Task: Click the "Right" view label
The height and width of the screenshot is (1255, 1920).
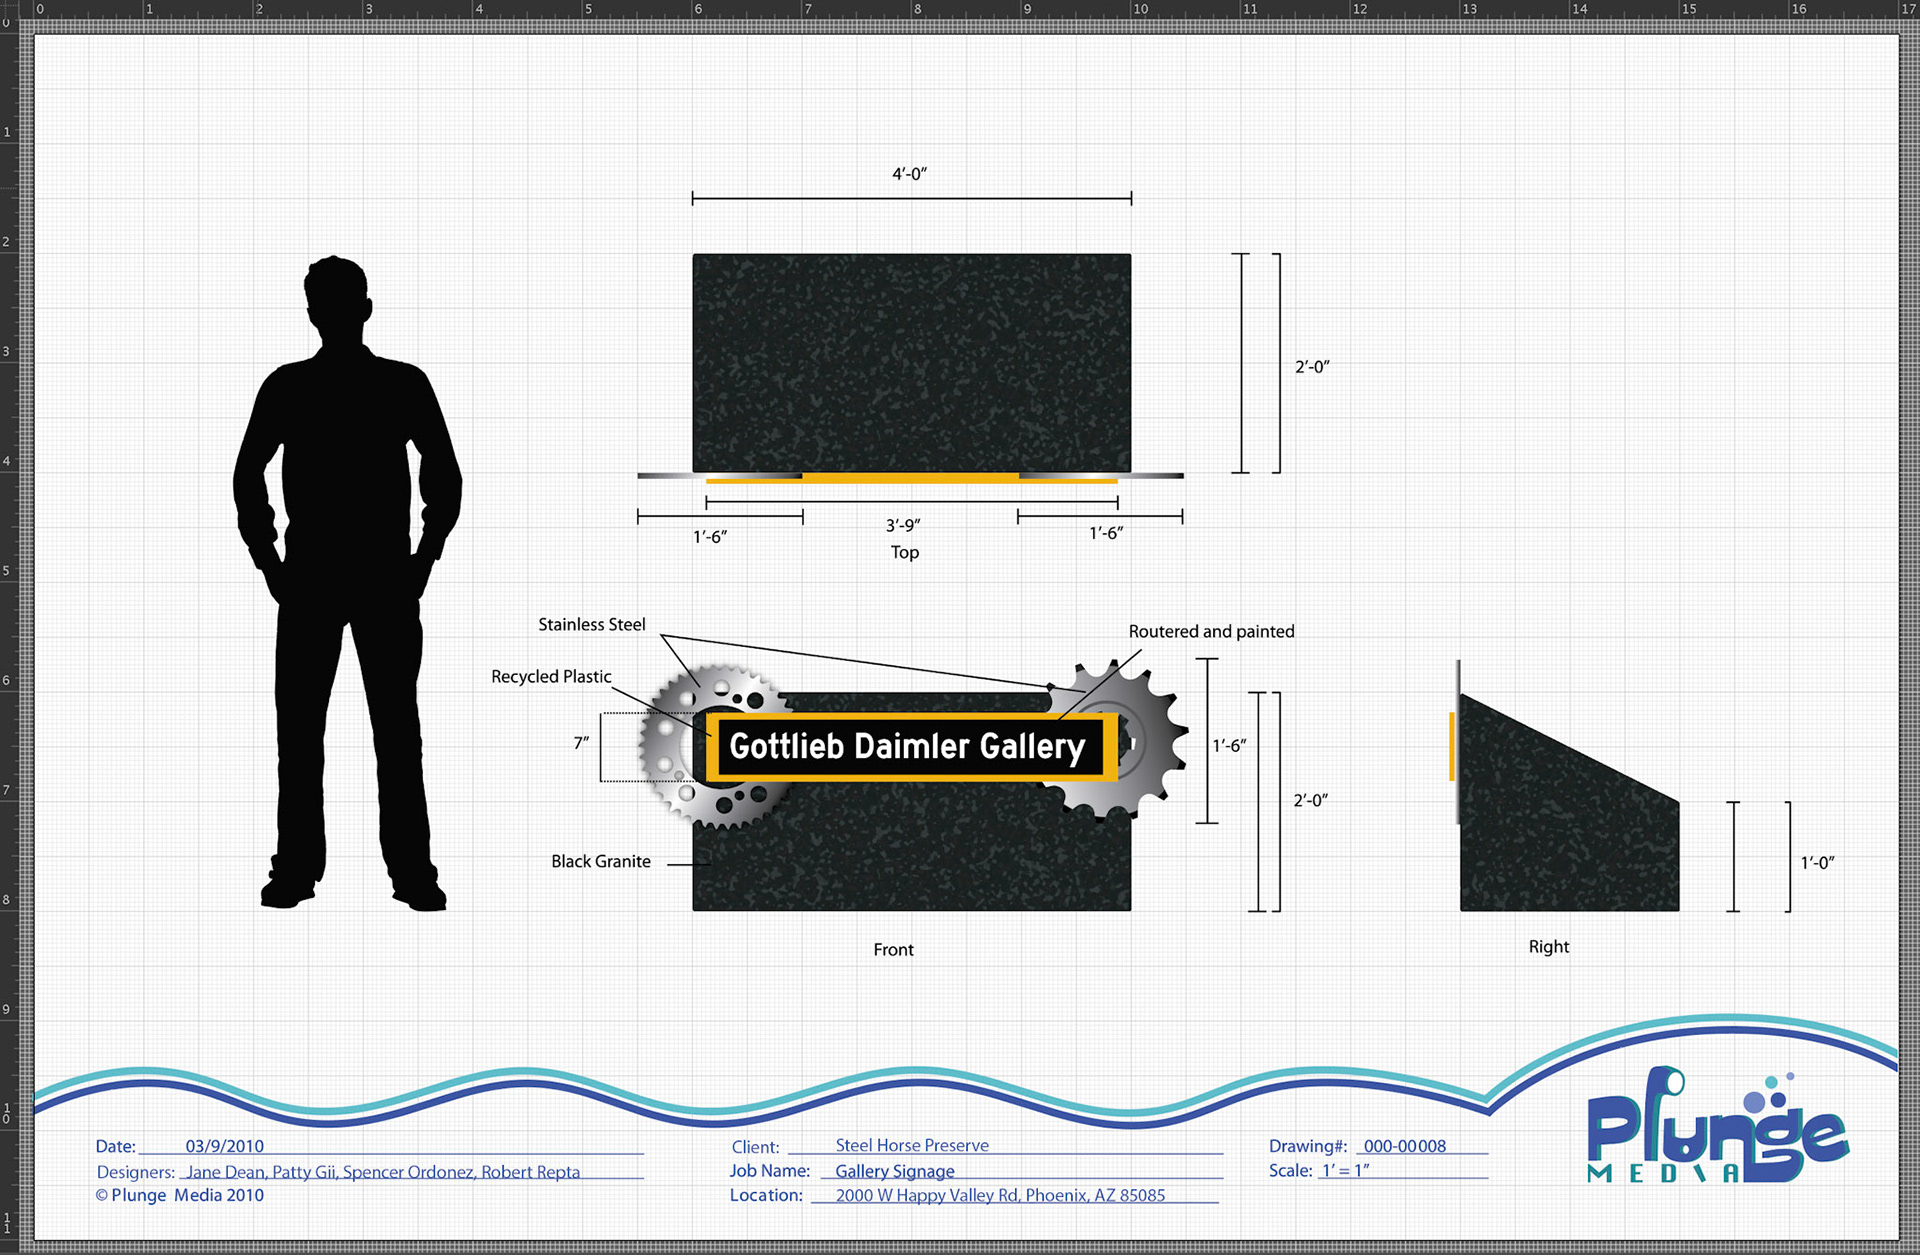Action: (x=1549, y=946)
